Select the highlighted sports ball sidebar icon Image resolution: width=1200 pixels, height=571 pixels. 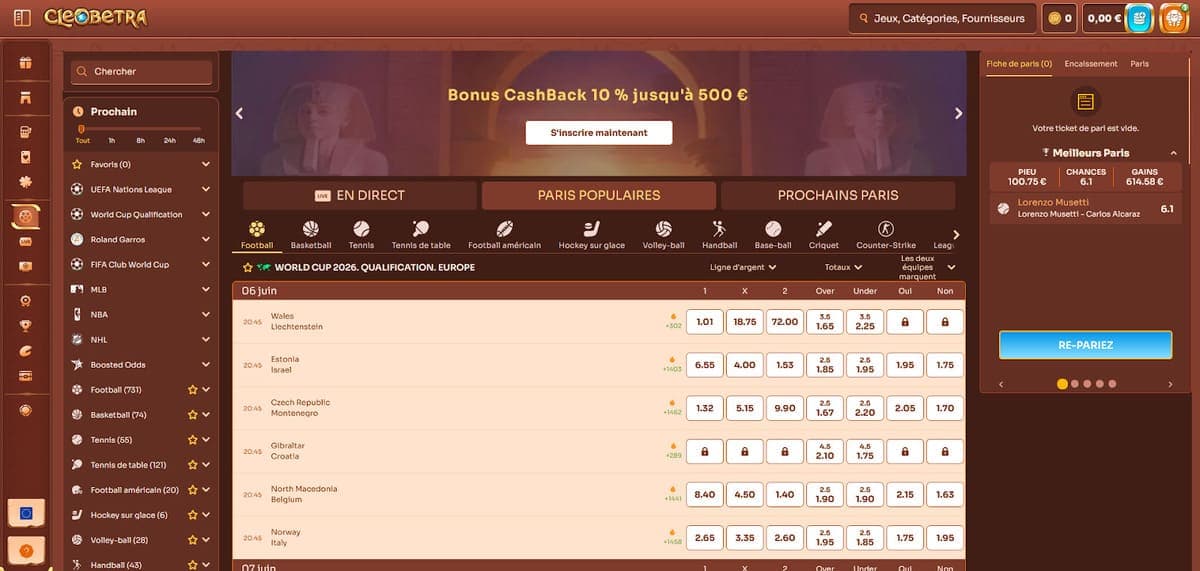[26, 216]
